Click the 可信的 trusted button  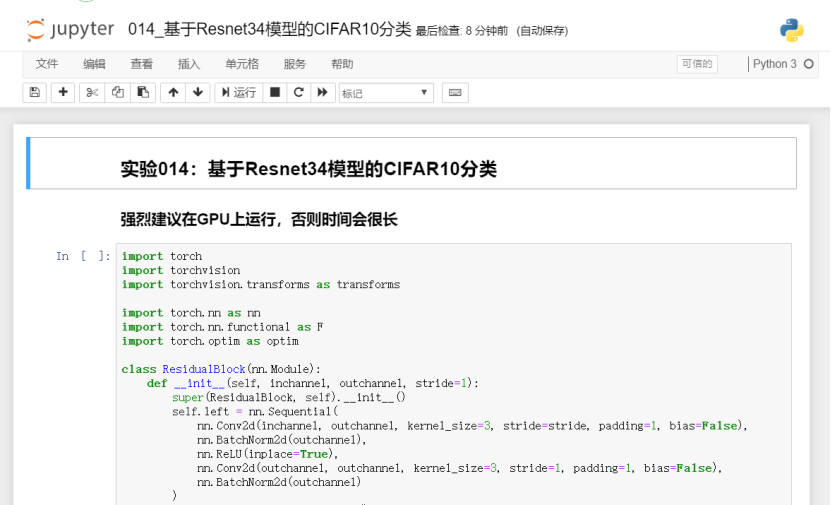pos(697,64)
